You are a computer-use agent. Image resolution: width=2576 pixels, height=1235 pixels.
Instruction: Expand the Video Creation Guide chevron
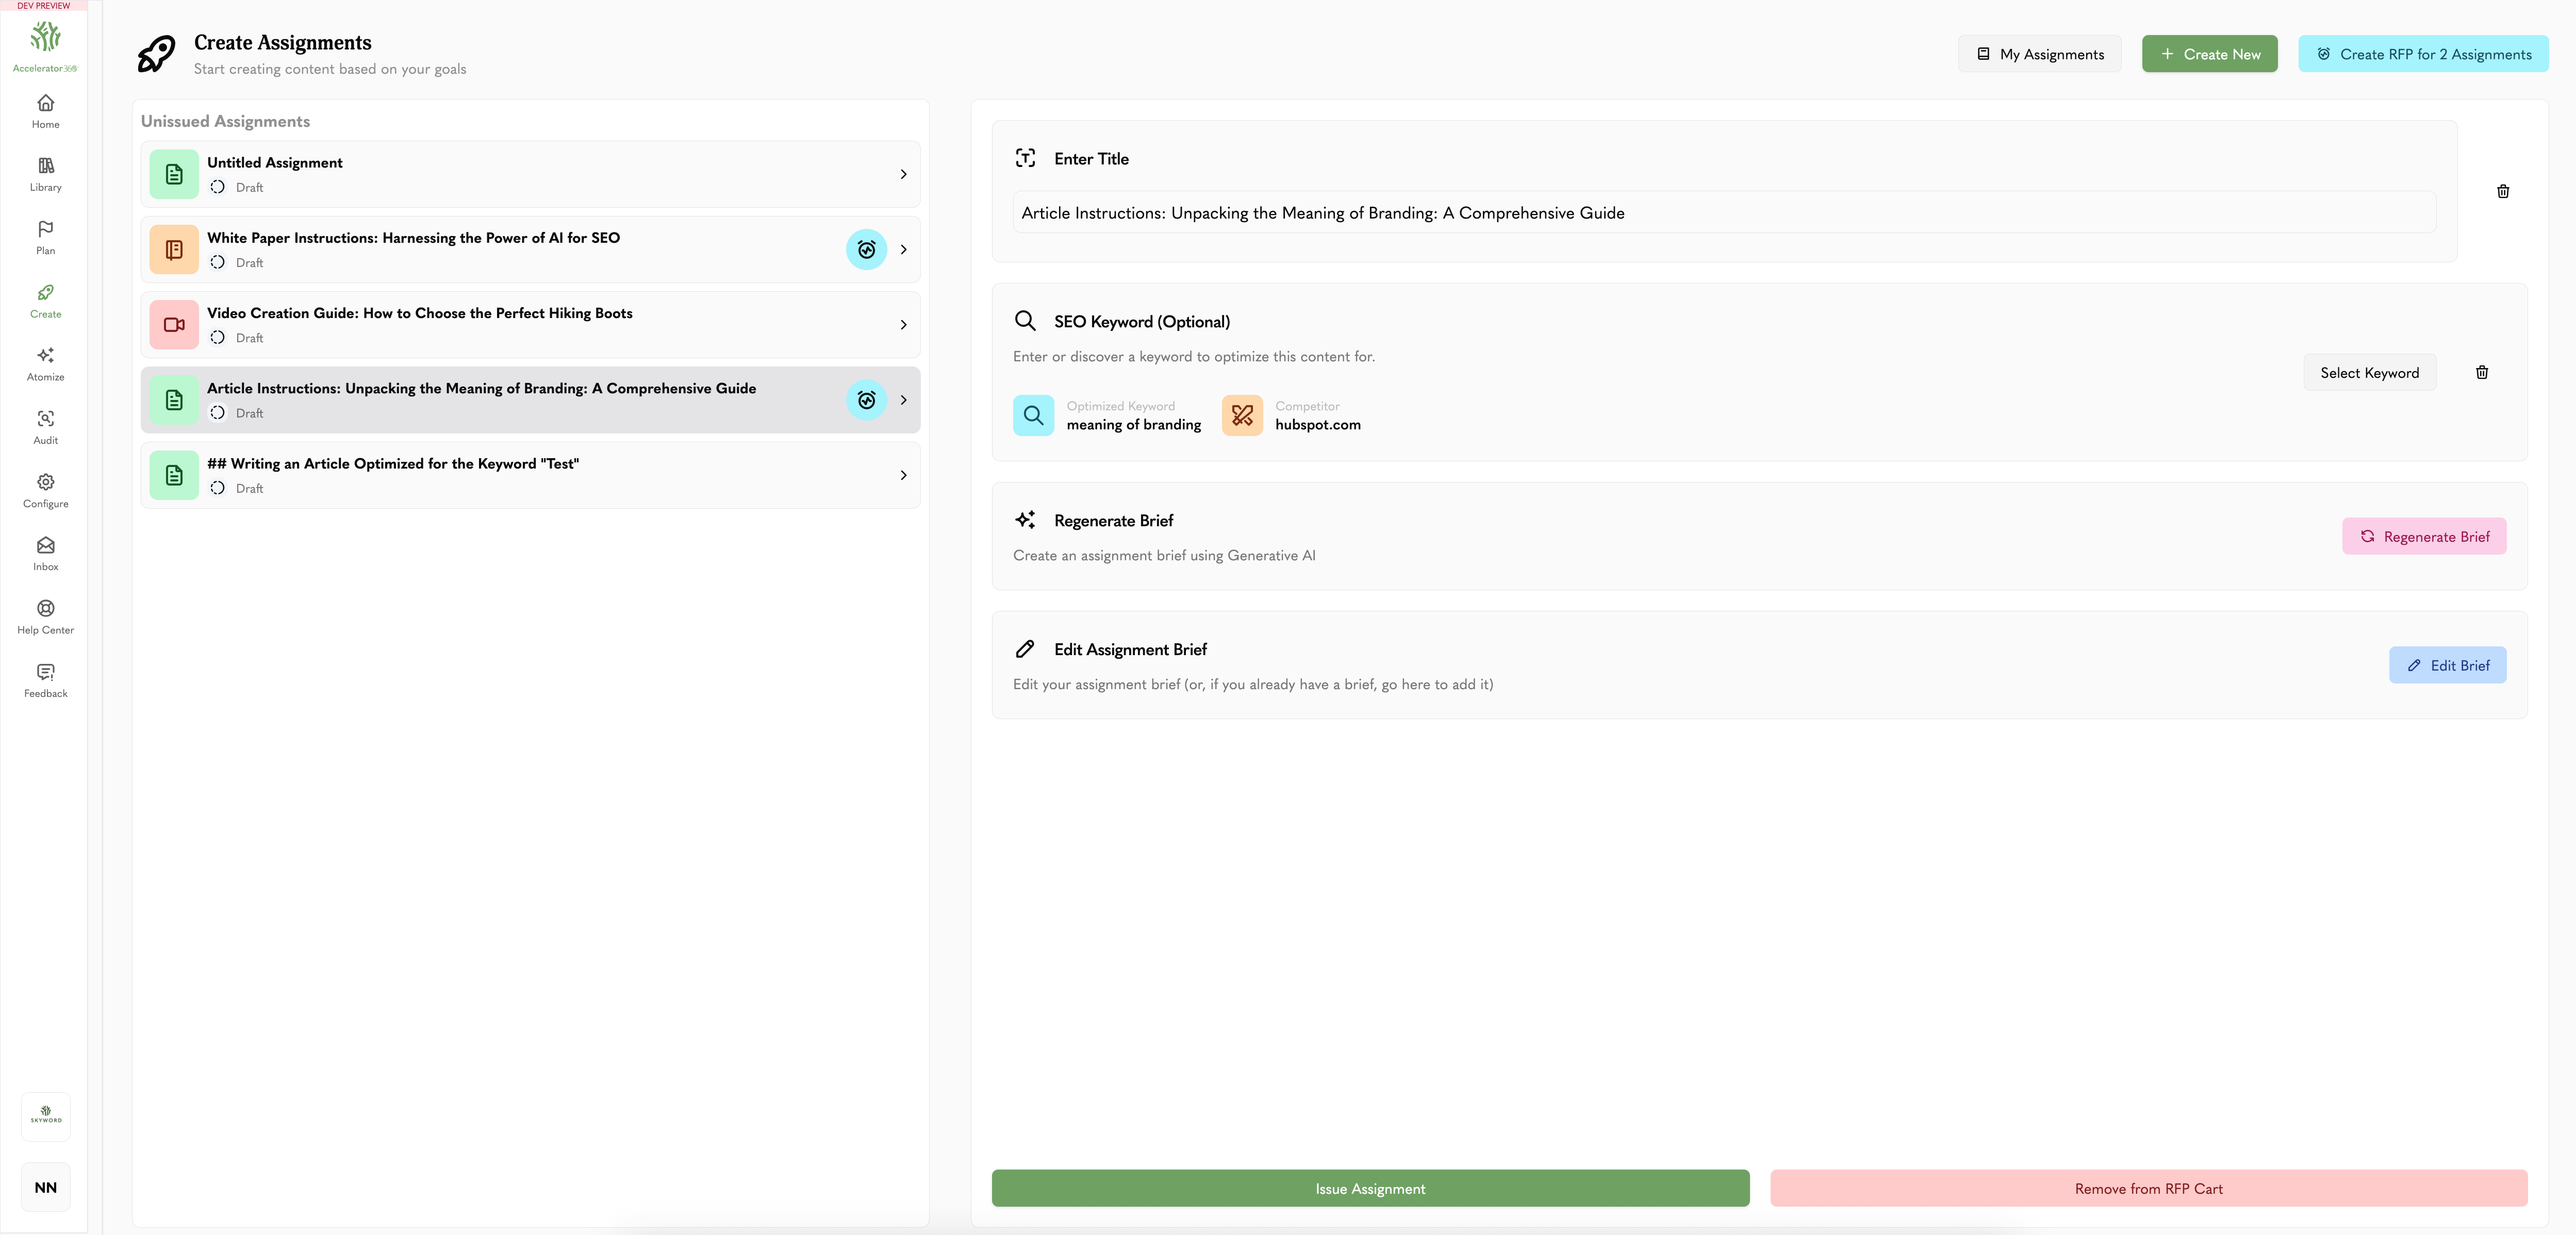(x=903, y=325)
